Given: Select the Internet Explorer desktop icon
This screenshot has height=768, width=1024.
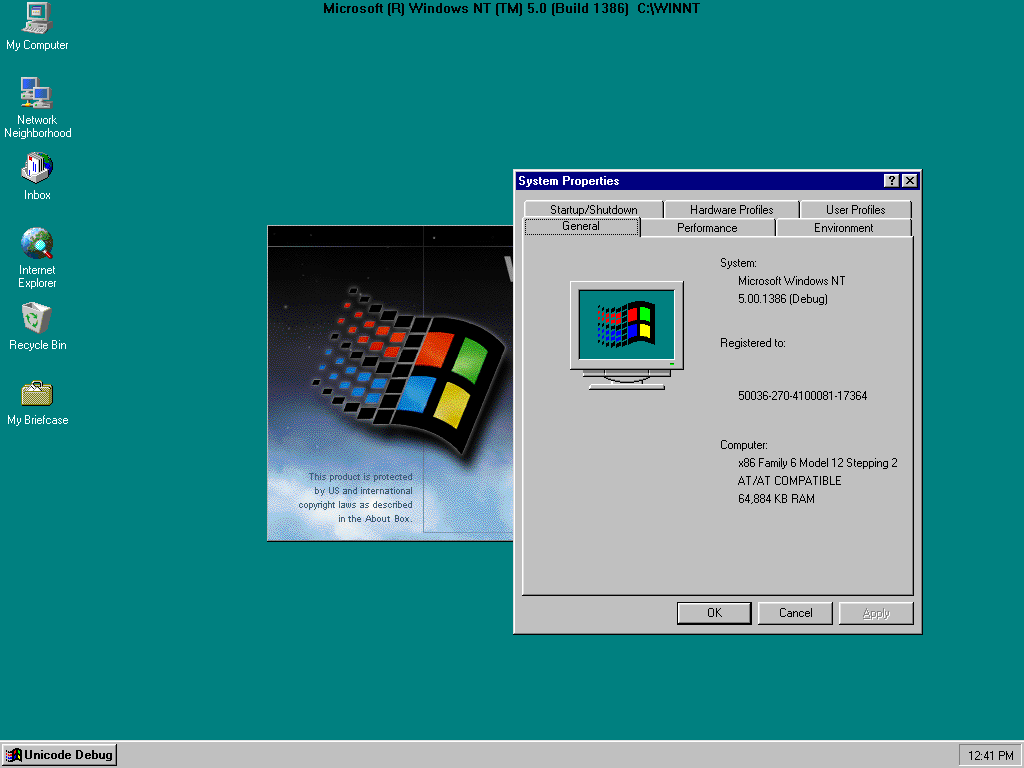Looking at the screenshot, I should coord(37,258).
